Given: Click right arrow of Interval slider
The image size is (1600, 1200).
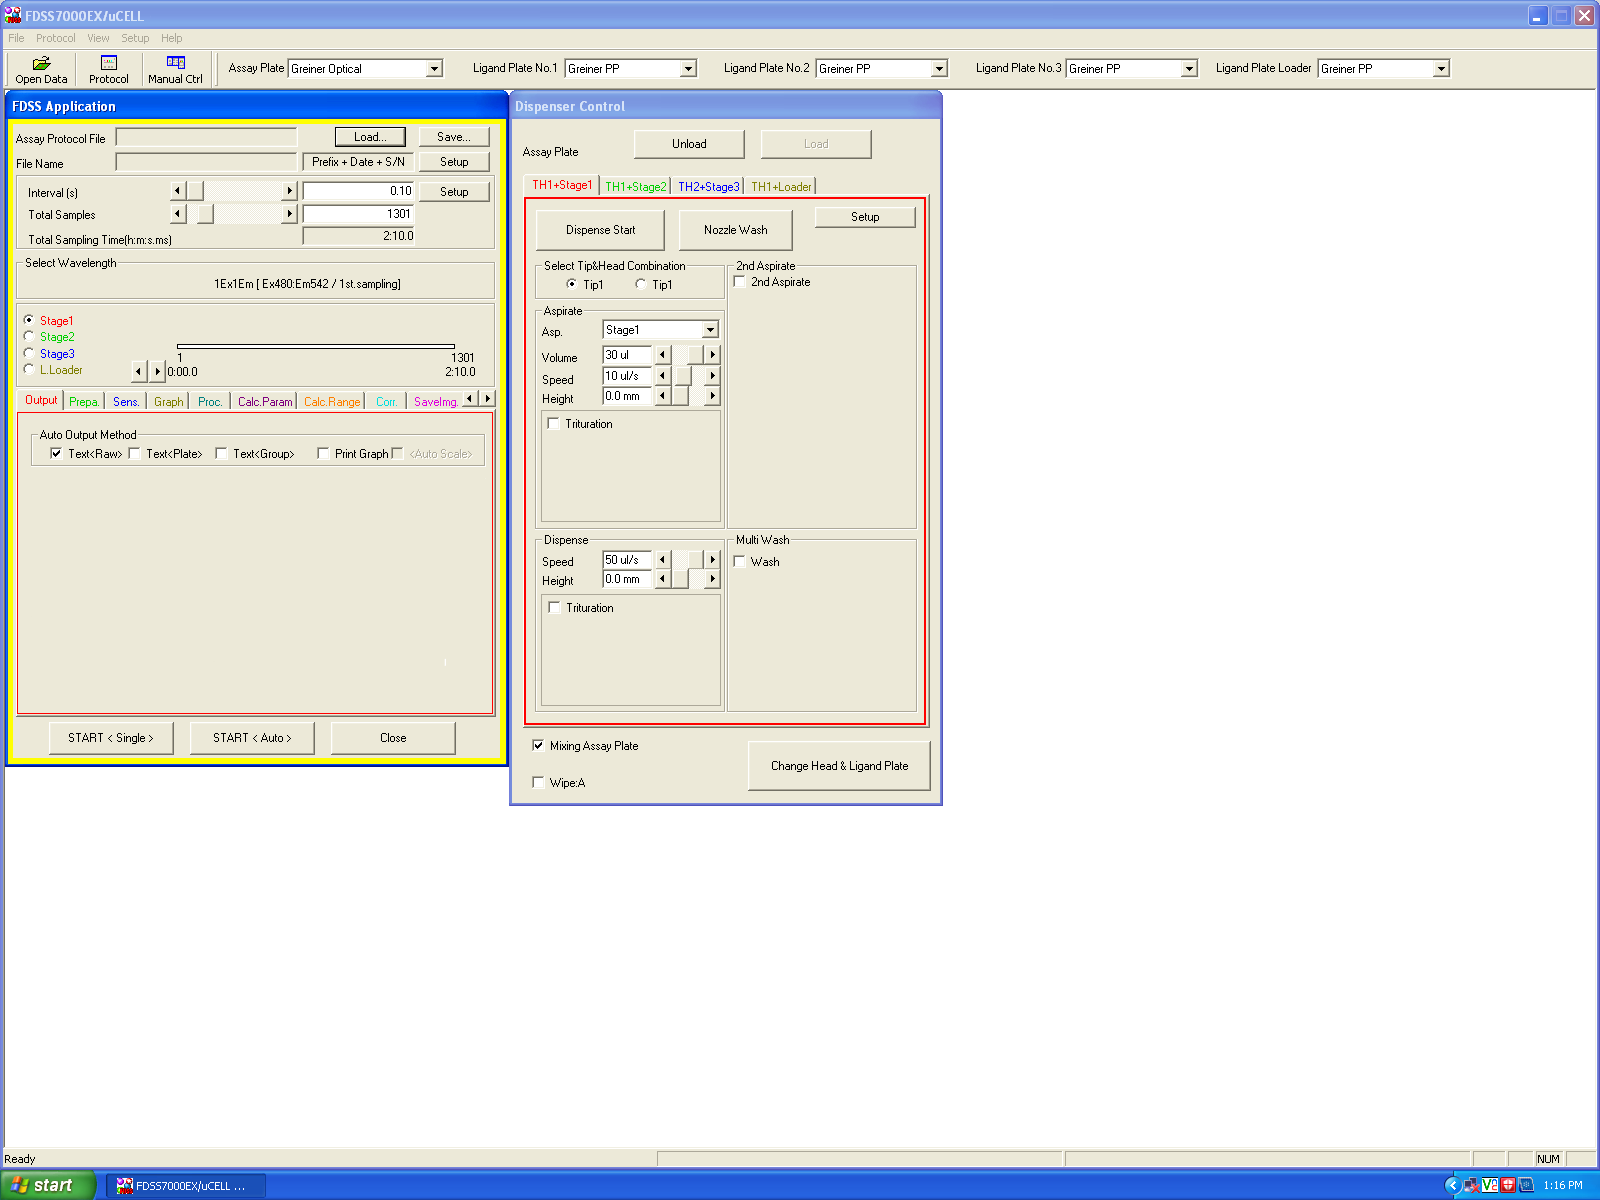Looking at the screenshot, I should click(x=290, y=191).
